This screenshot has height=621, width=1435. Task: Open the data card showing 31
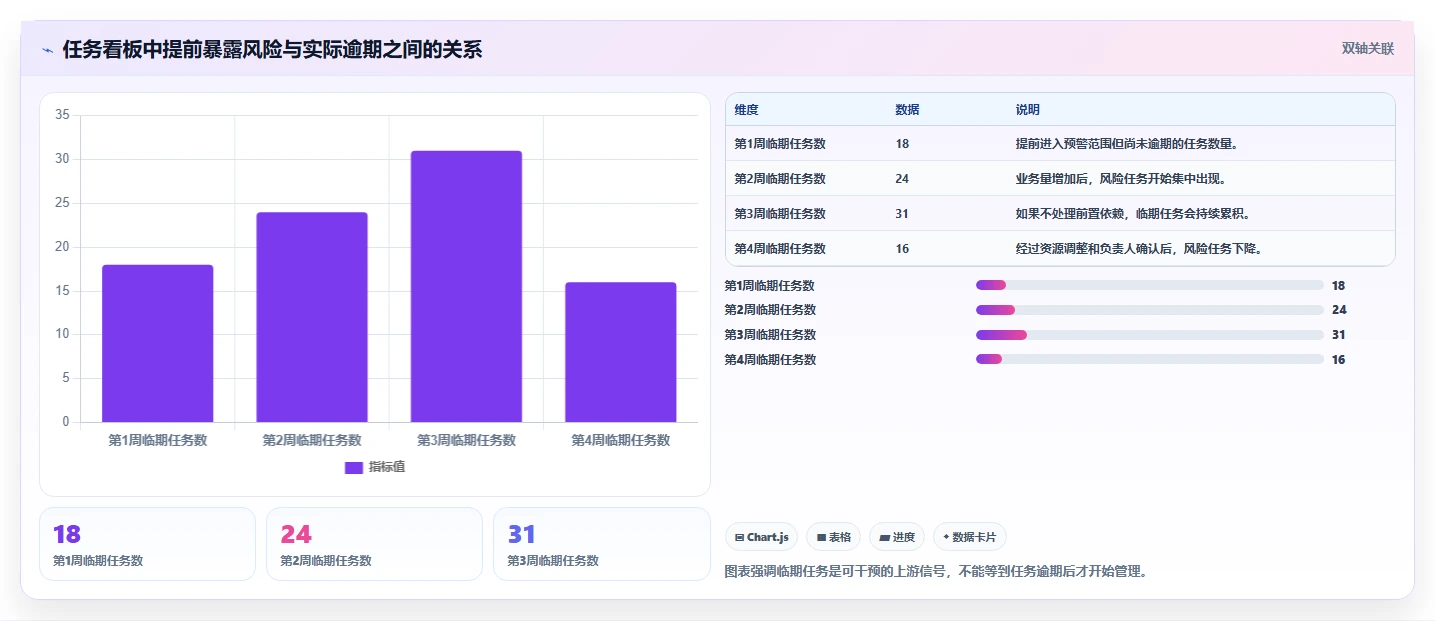(602, 544)
